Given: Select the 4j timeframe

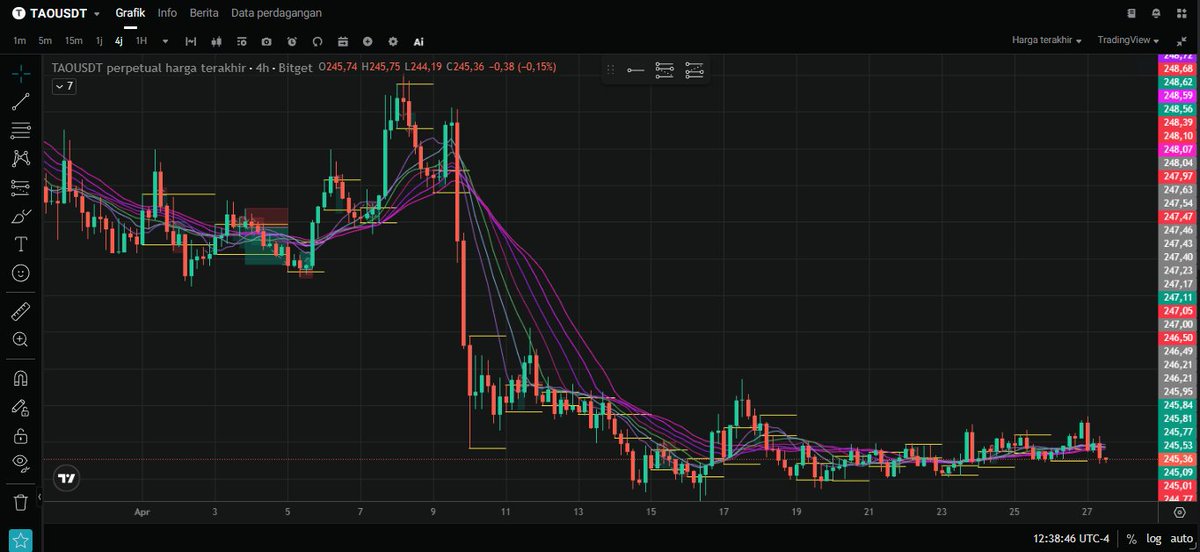Looking at the screenshot, I should tap(118, 41).
